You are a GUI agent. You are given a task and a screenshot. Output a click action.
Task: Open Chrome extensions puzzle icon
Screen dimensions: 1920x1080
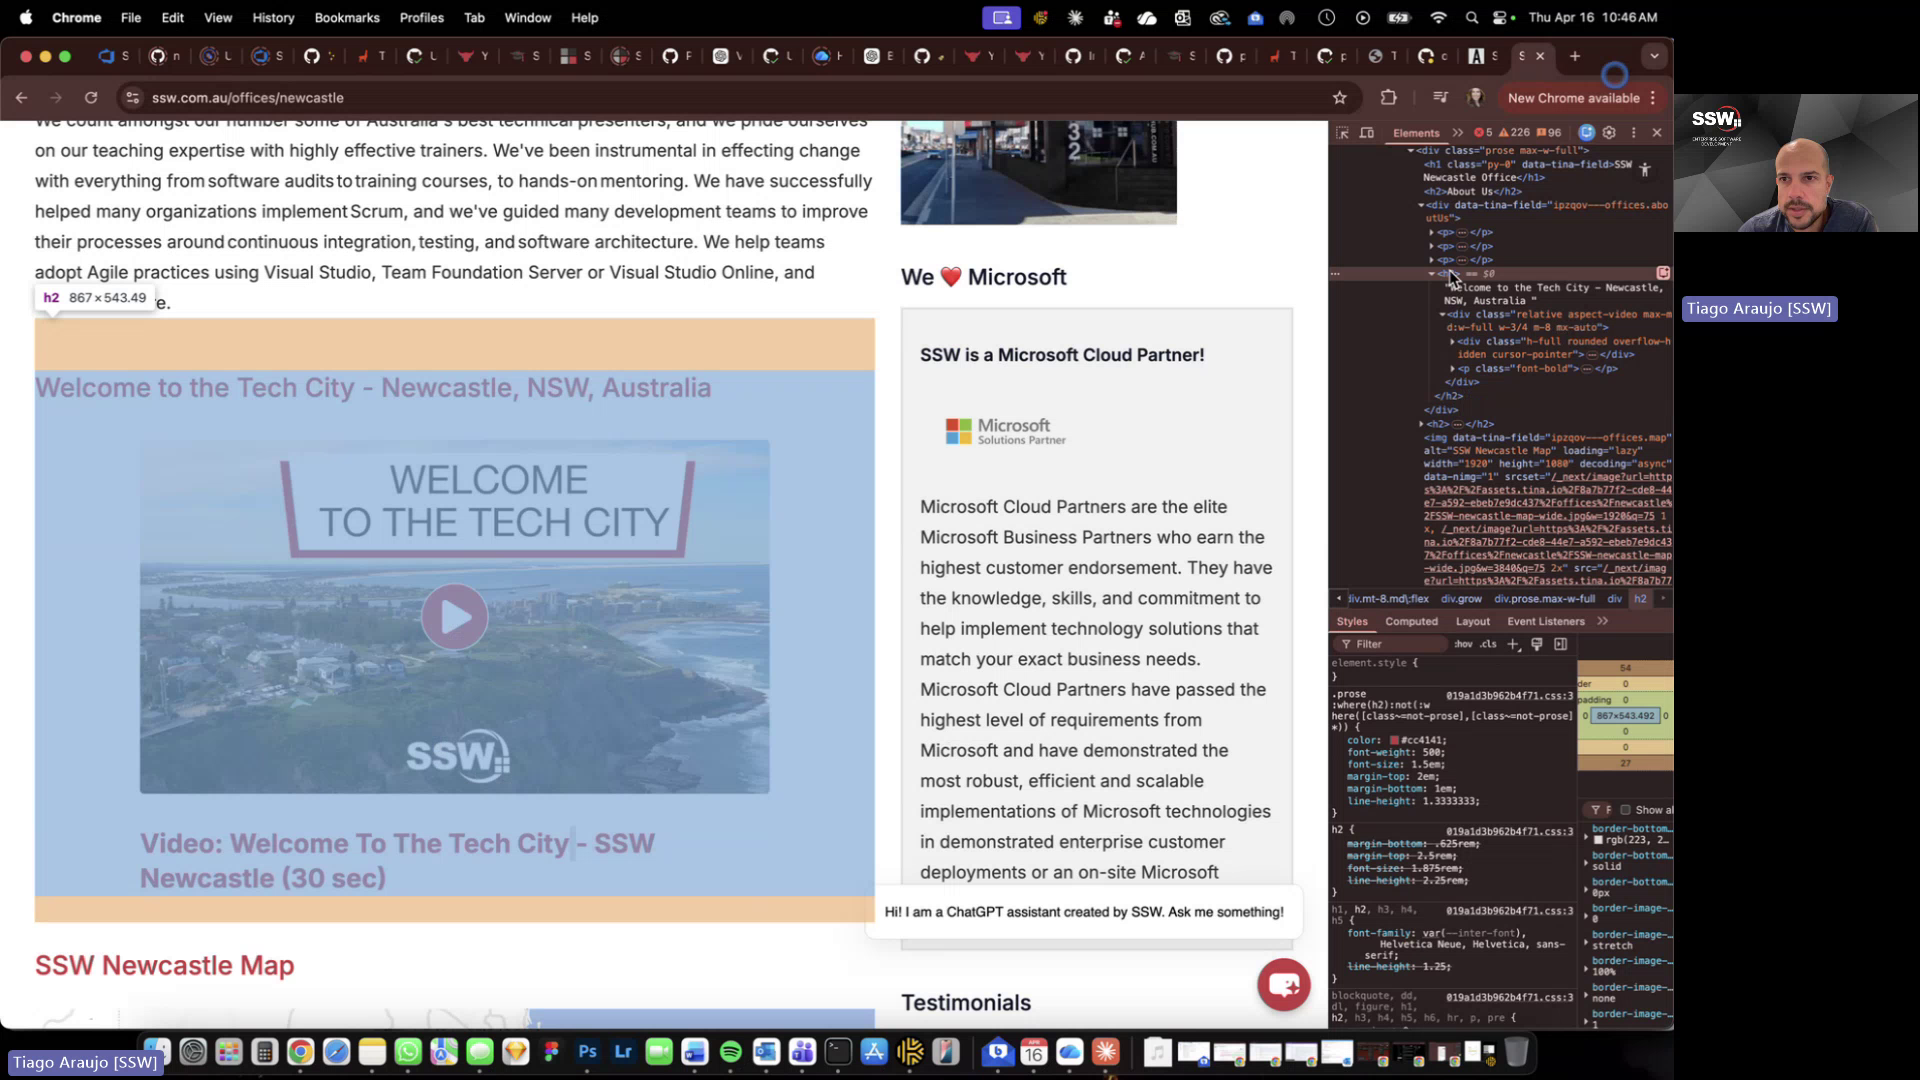pos(1389,97)
